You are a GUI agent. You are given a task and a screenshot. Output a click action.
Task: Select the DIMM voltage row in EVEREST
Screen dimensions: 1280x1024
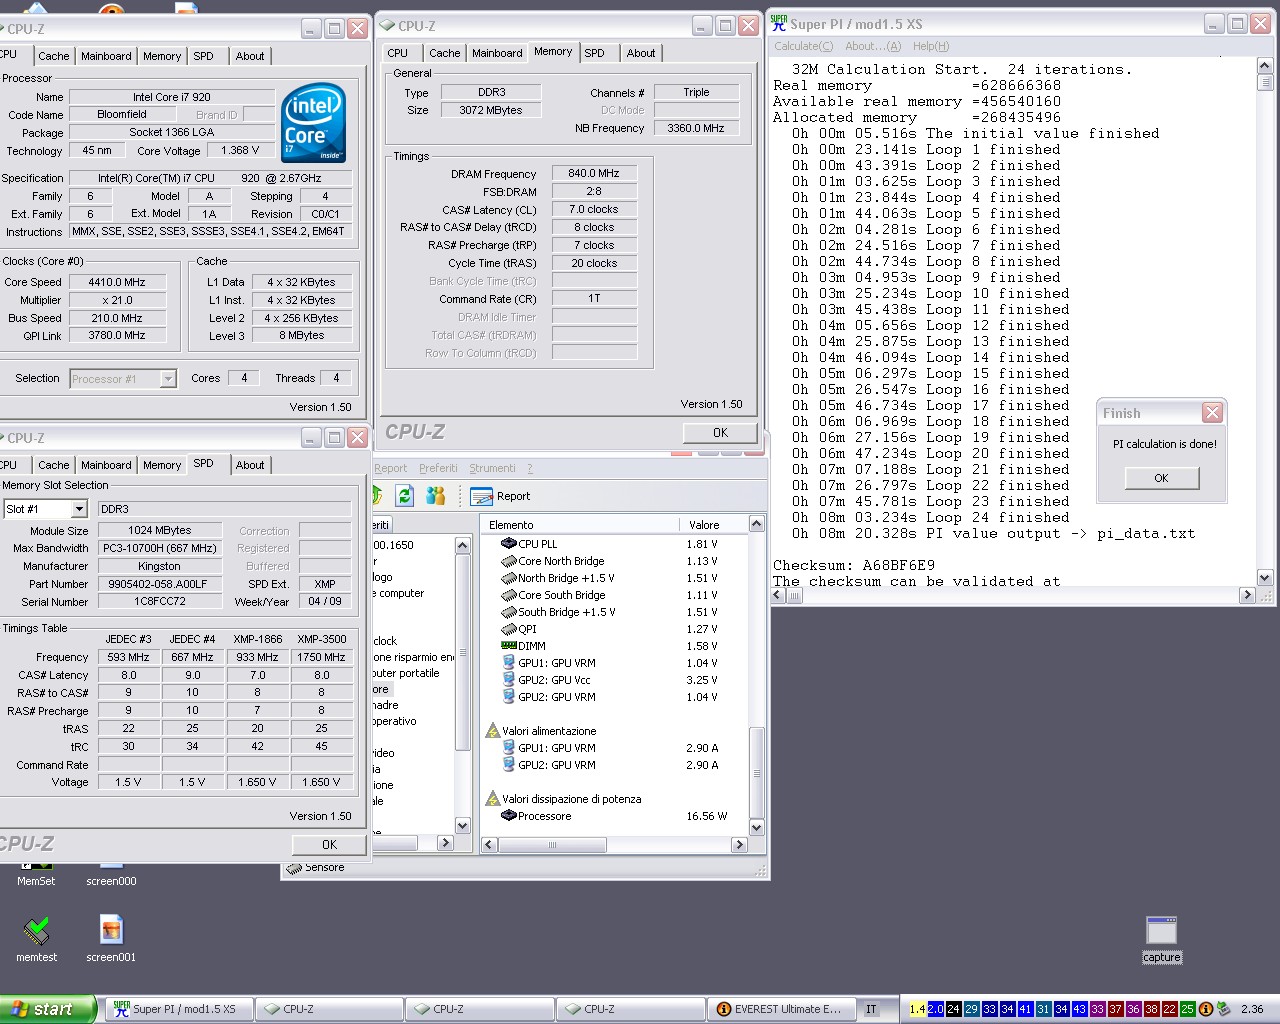click(x=614, y=646)
